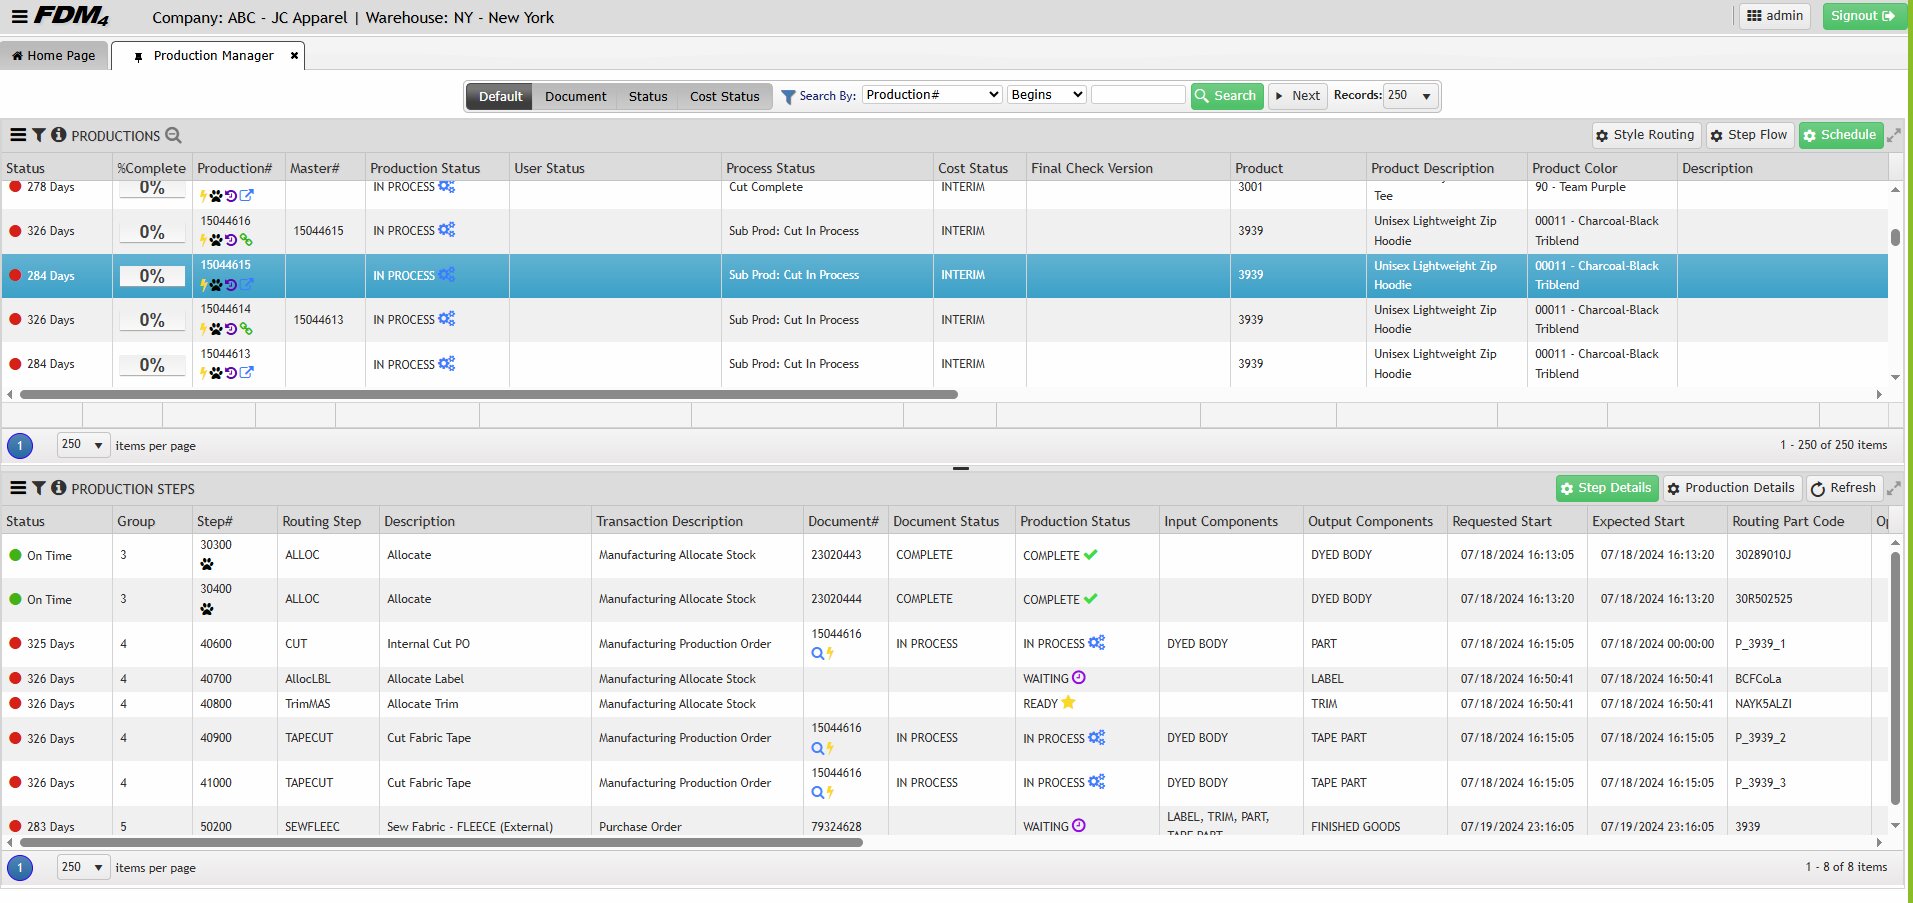The width and height of the screenshot is (1913, 903).
Task: Expand the Productions panel to full size
Action: tap(1893, 135)
